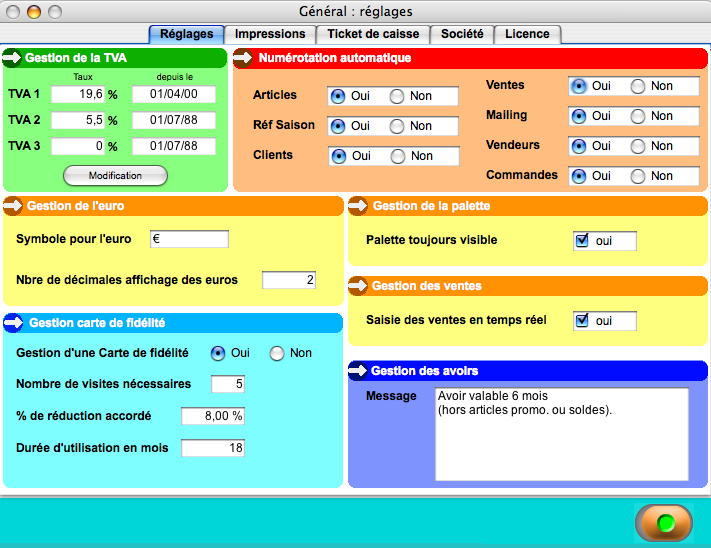Viewport: 711px width, 548px height.
Task: Click the green round validate button
Action: [665, 523]
